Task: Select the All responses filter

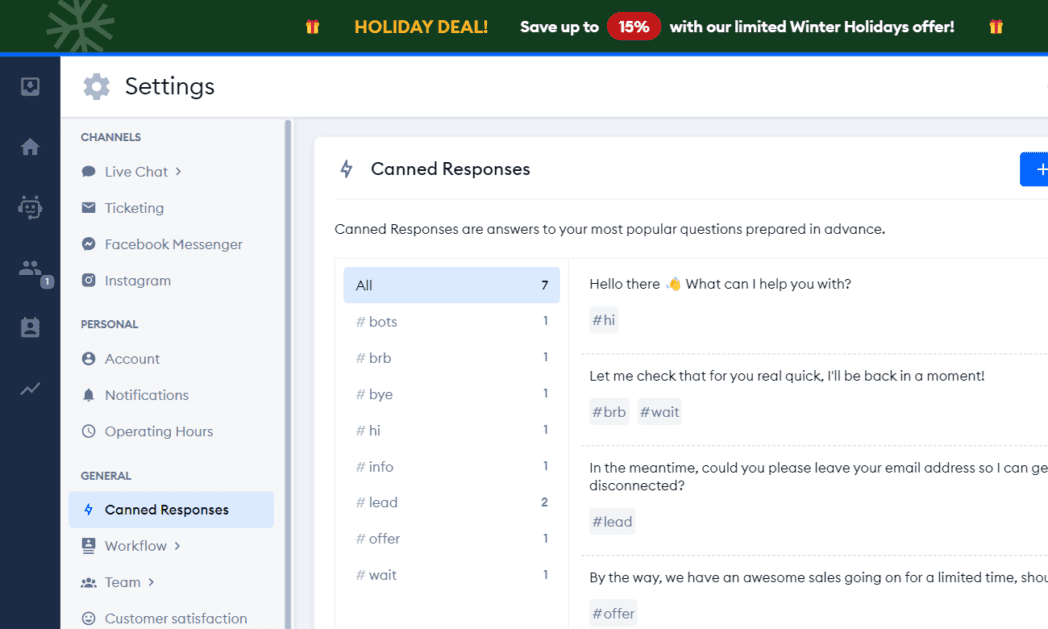Action: pos(451,285)
